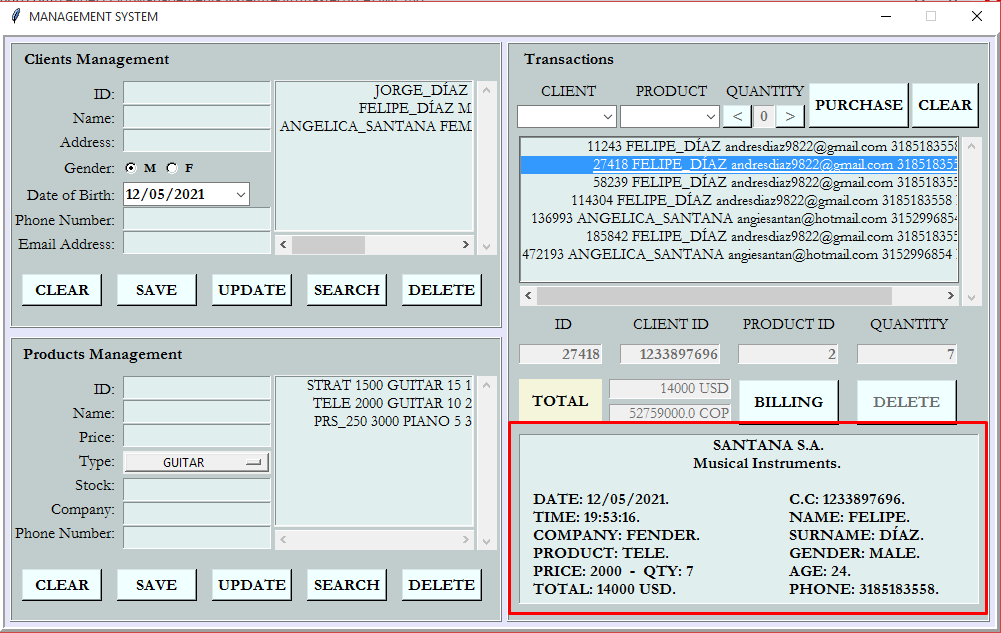Click the 52759000.0 COP total field
This screenshot has width=1001, height=633.
(x=670, y=413)
